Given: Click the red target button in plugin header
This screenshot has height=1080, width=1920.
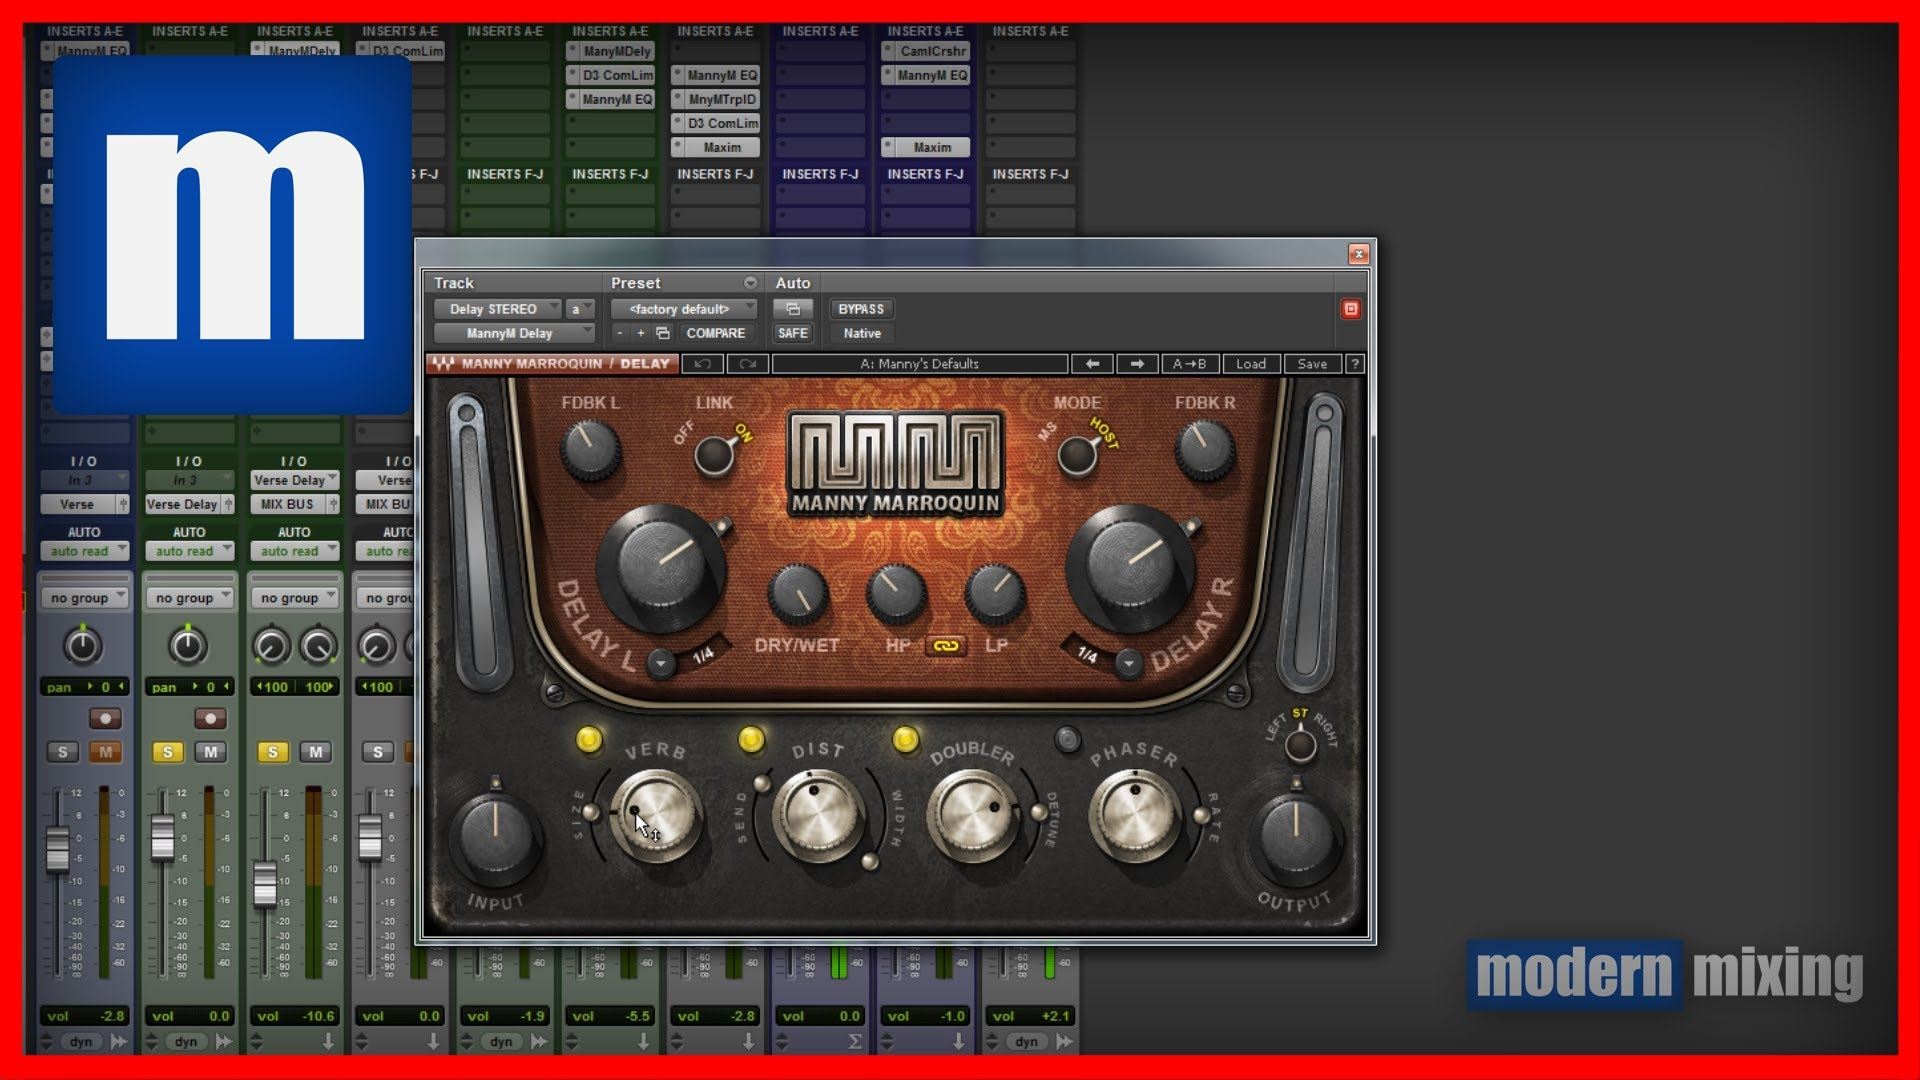Looking at the screenshot, I should pos(1350,309).
